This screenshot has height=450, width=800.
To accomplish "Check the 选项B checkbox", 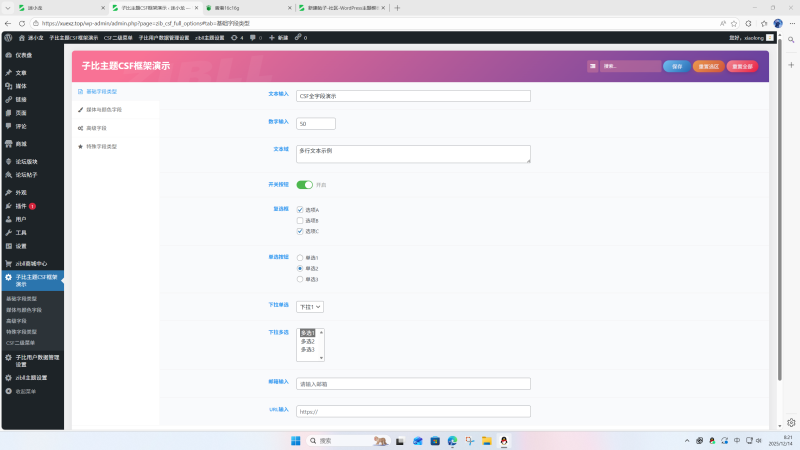I will (x=300, y=220).
